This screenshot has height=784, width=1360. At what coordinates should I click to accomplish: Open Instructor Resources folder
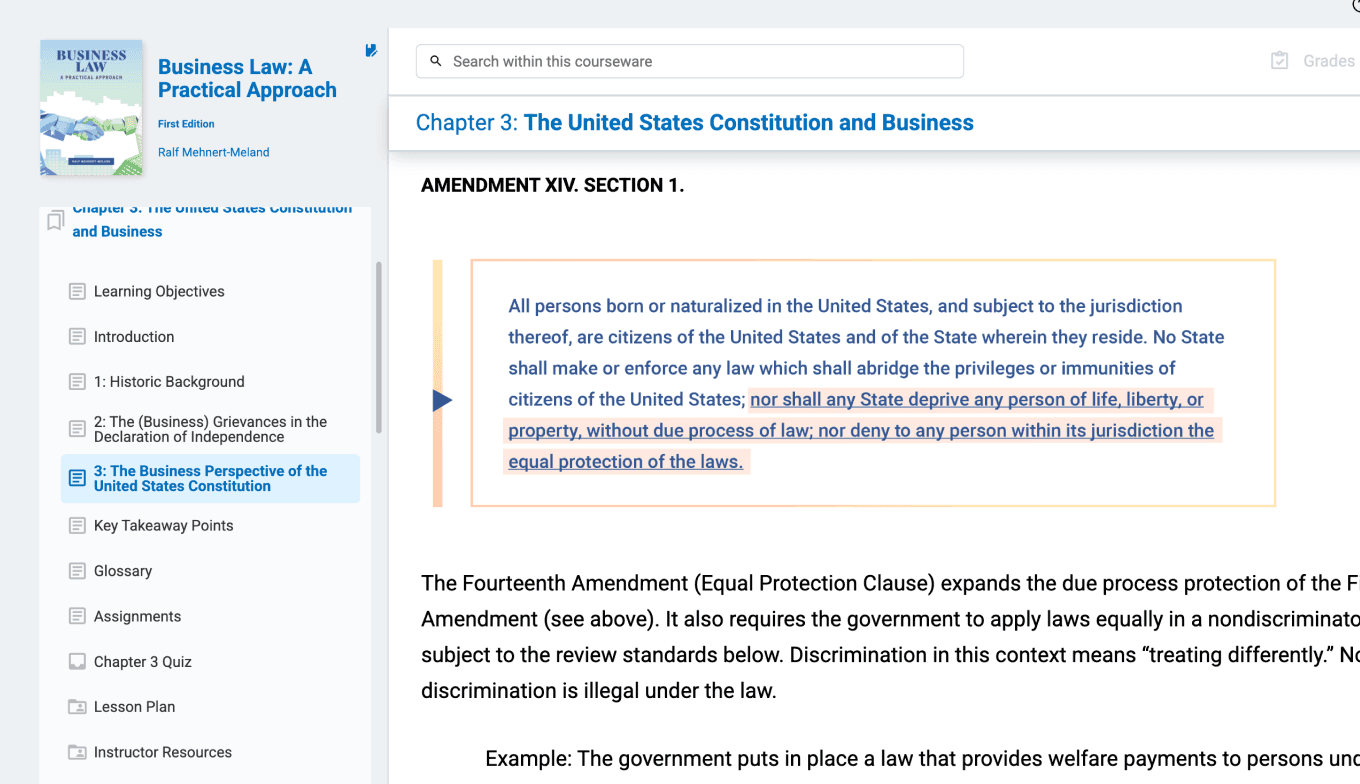point(162,752)
